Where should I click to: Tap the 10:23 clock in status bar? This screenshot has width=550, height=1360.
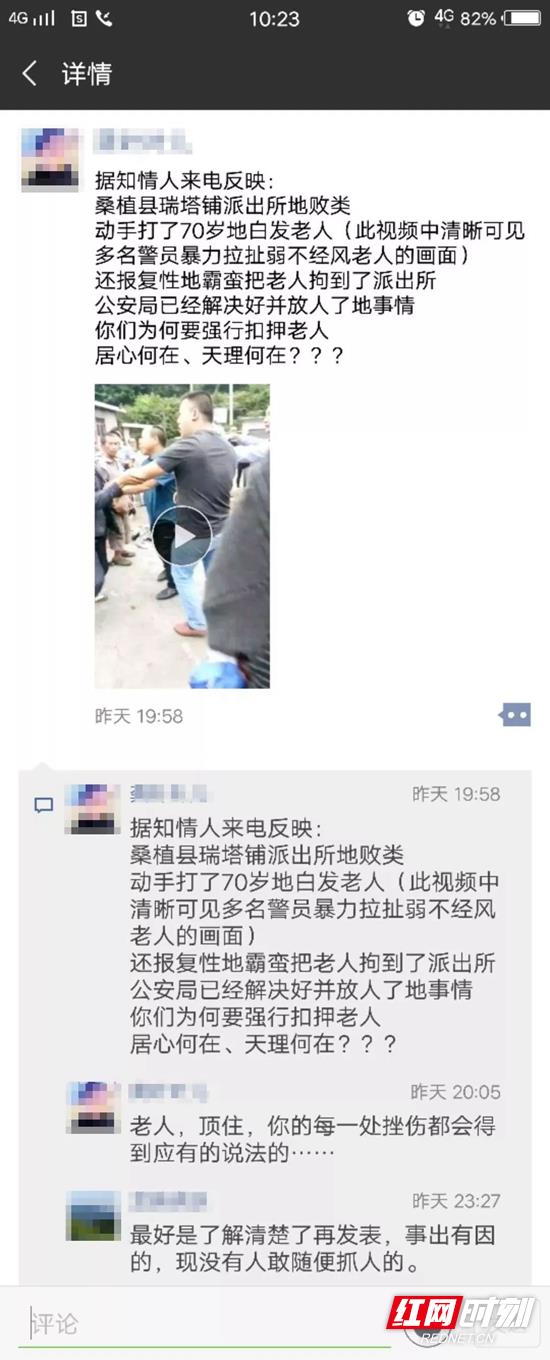pyautogui.click(x=274, y=18)
